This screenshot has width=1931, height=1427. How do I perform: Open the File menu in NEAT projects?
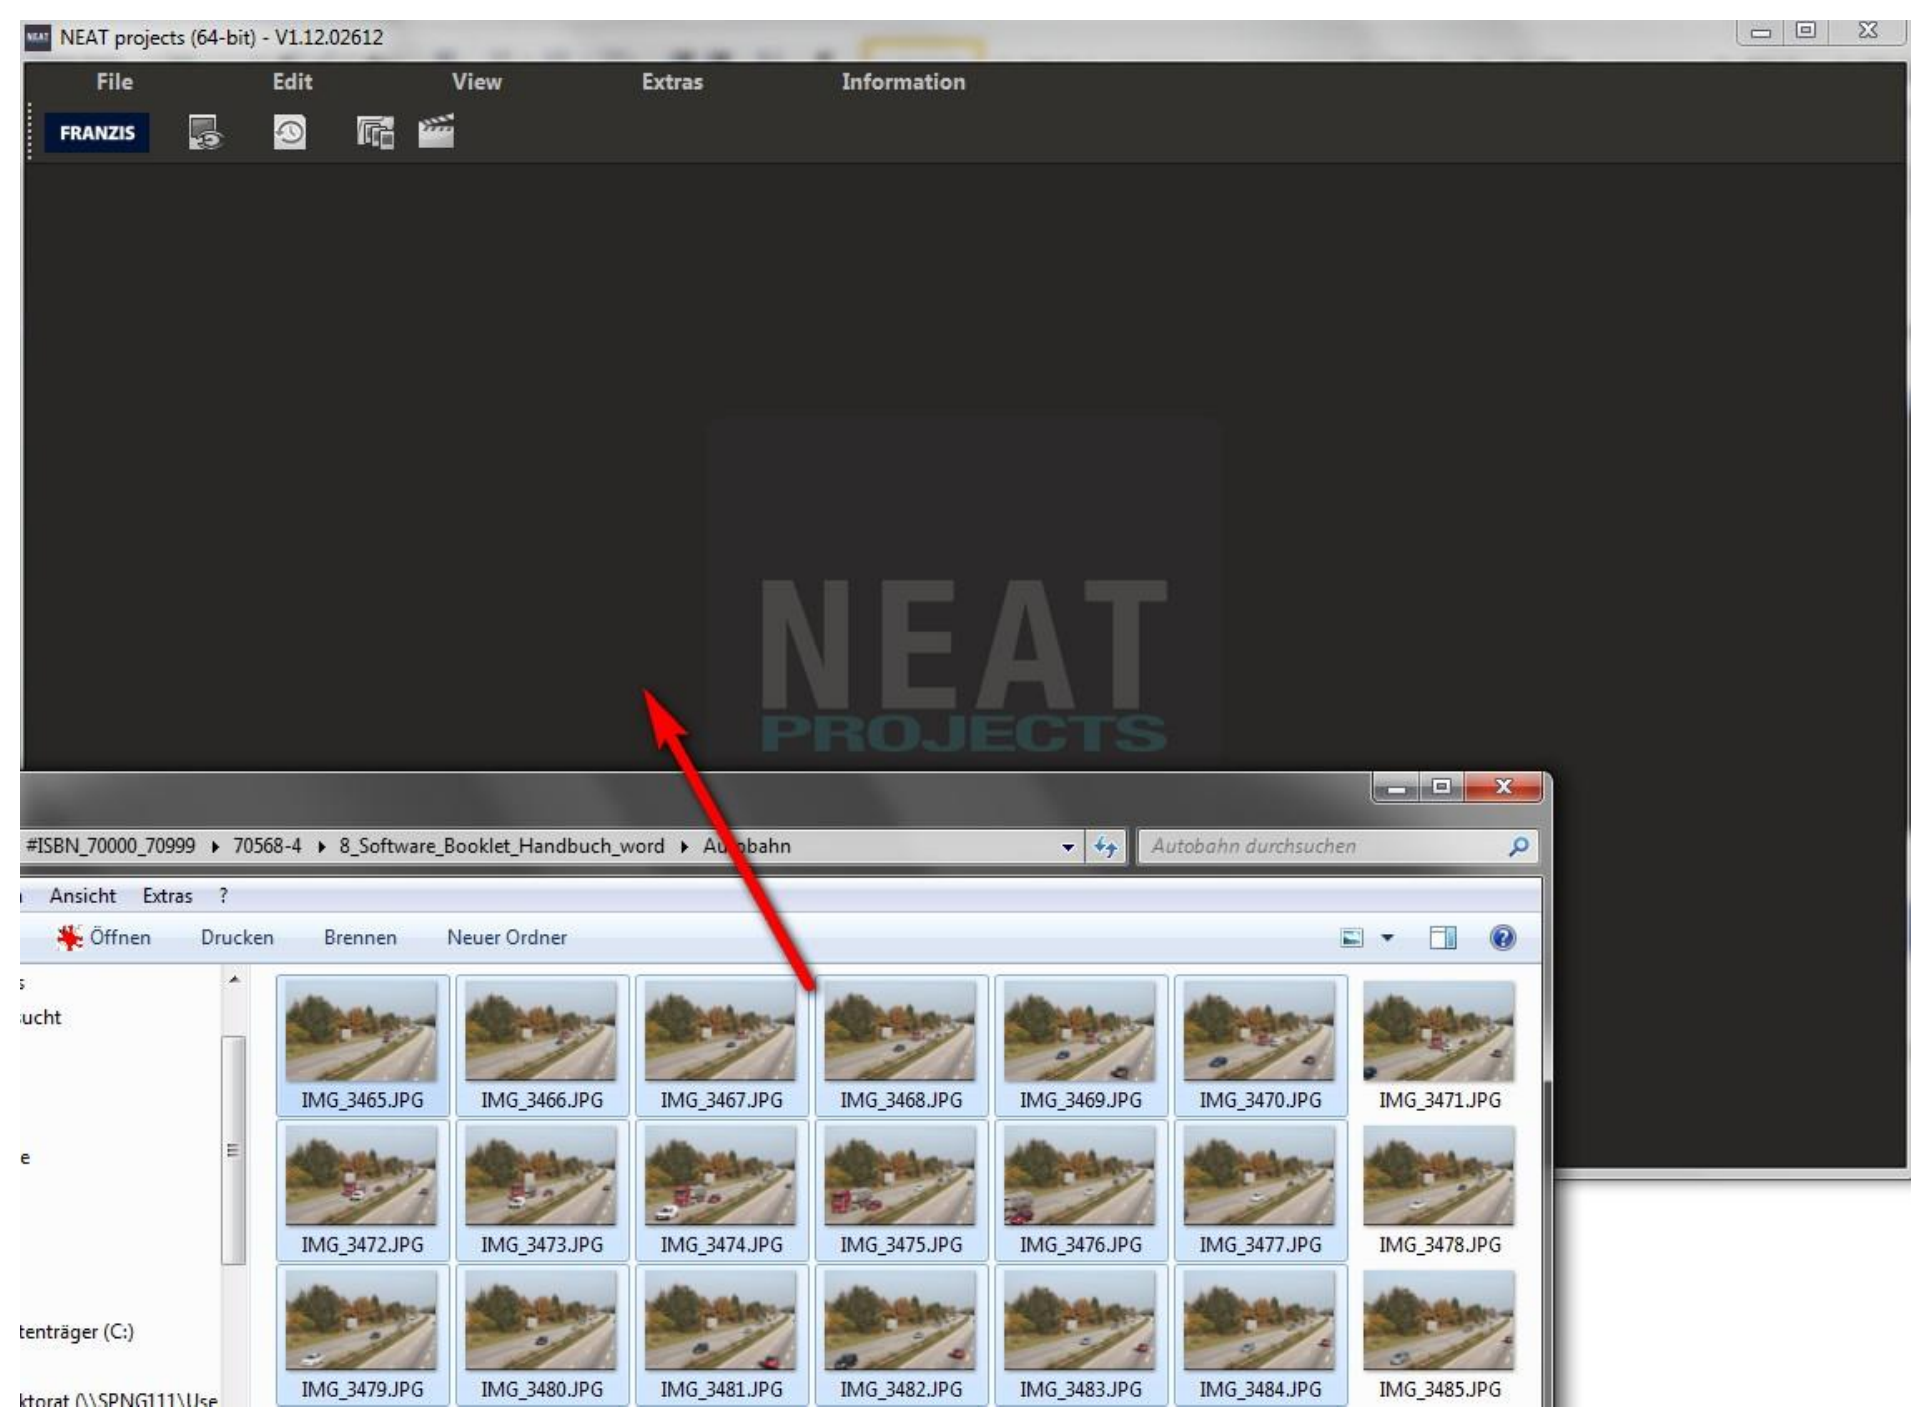(114, 82)
